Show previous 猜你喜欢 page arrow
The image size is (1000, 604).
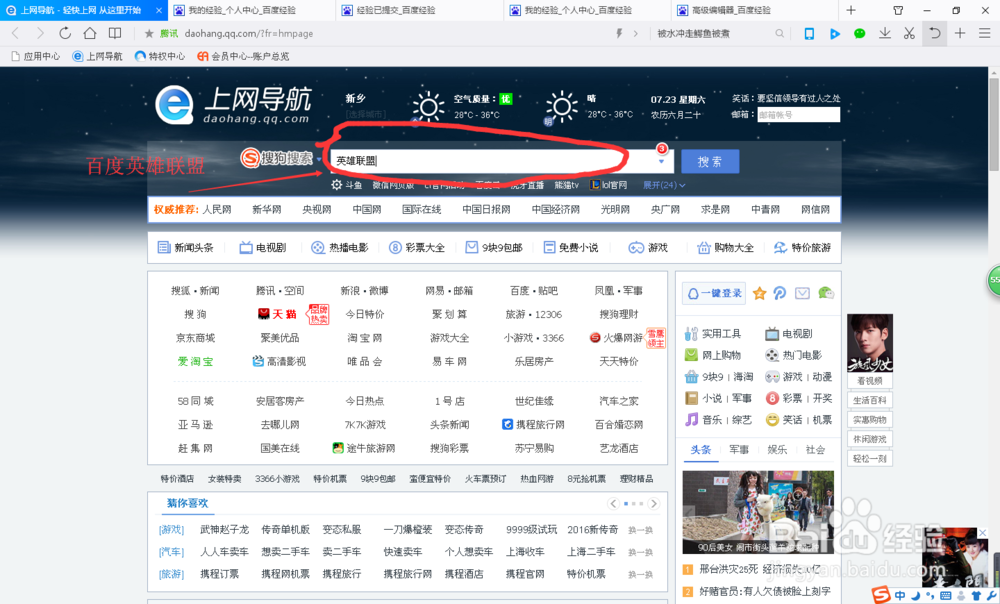coord(614,503)
